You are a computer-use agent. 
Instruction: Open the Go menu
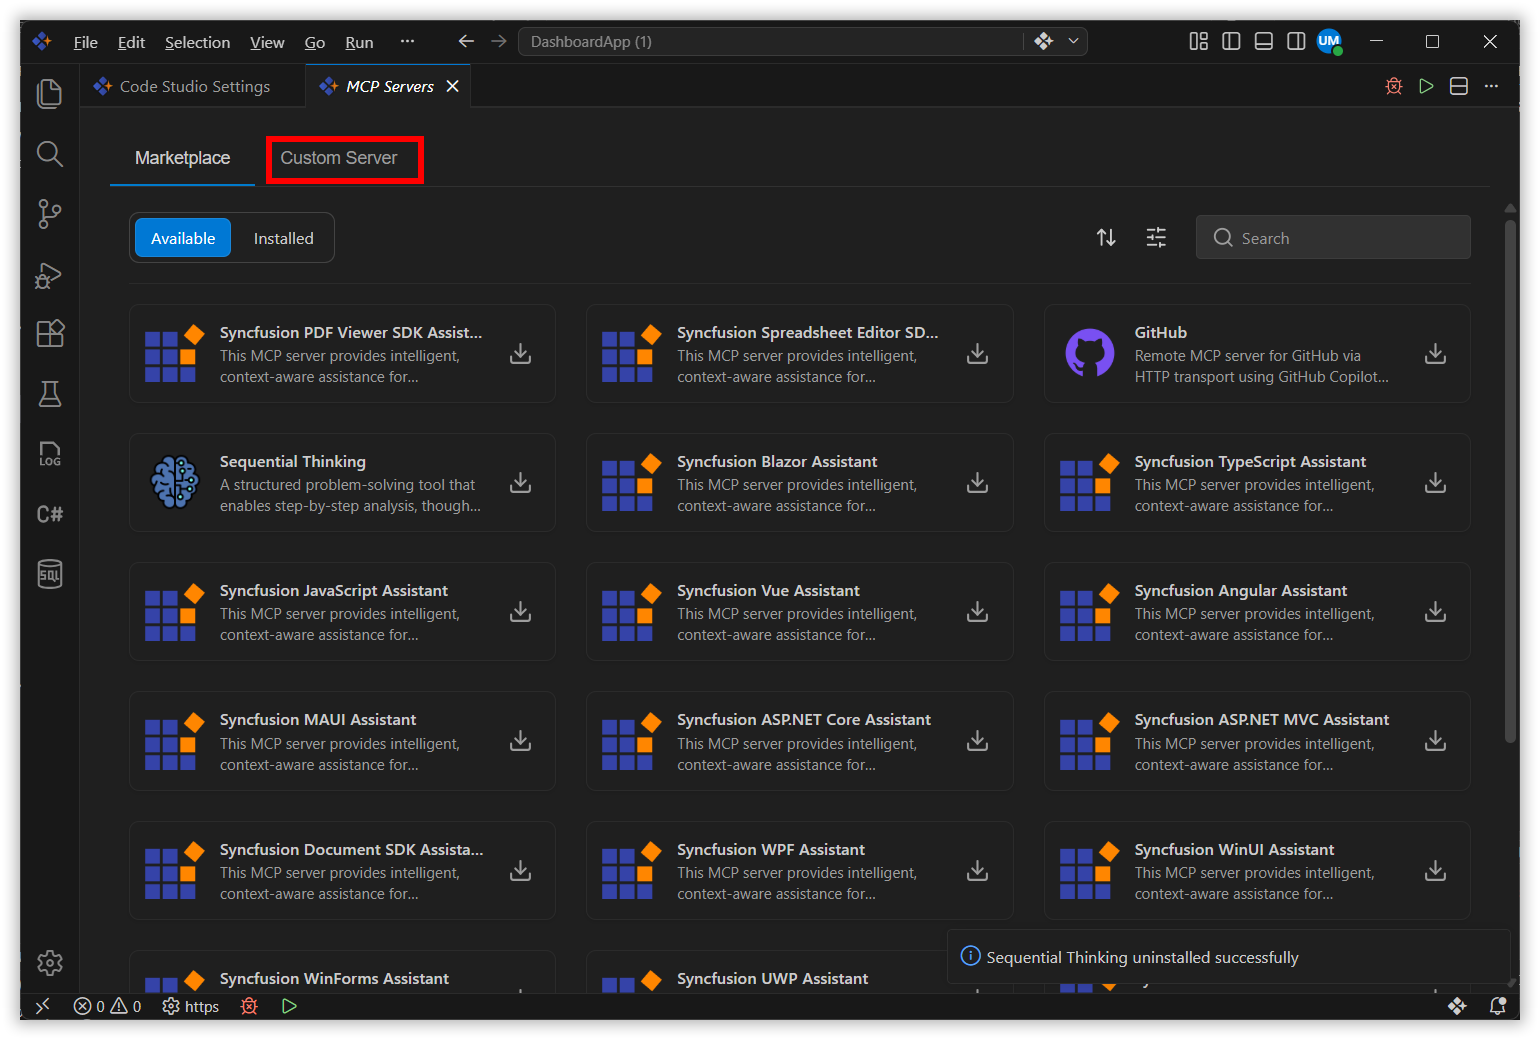315,42
